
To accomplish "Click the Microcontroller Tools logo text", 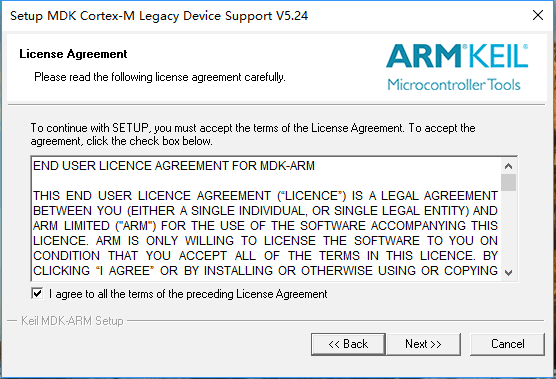I will pyautogui.click(x=454, y=85).
